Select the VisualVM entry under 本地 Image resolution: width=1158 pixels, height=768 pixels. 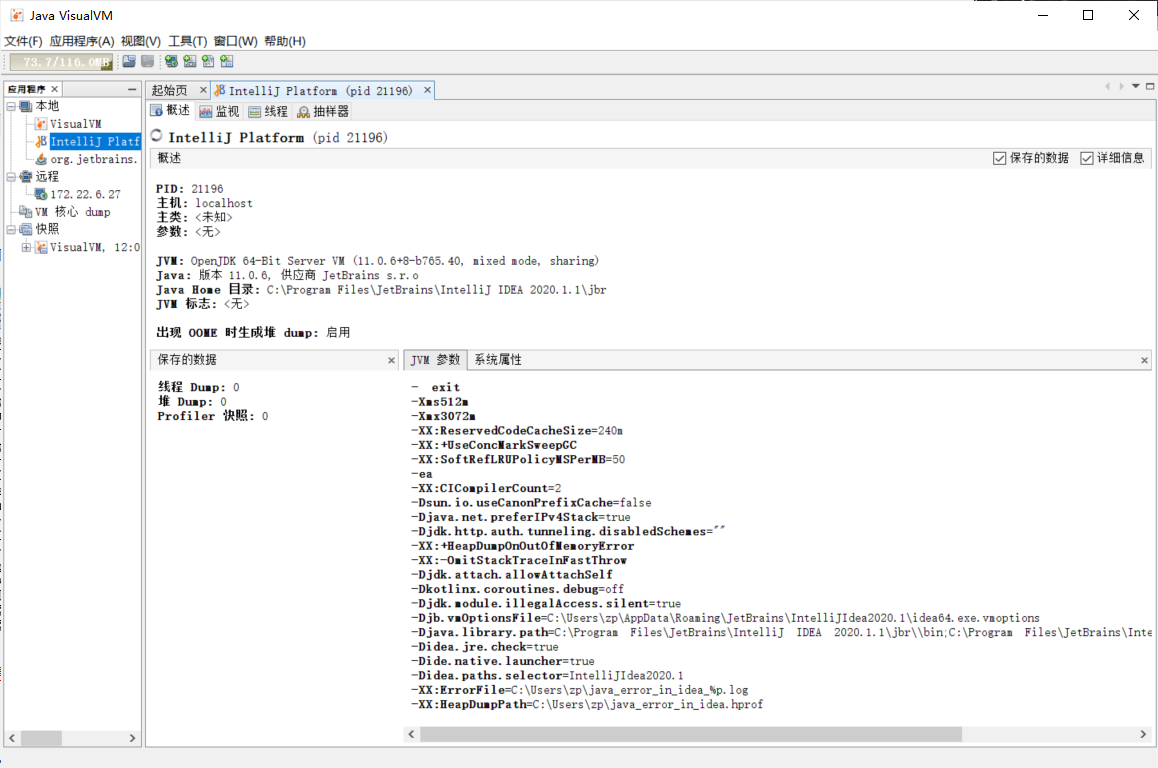click(x=75, y=124)
